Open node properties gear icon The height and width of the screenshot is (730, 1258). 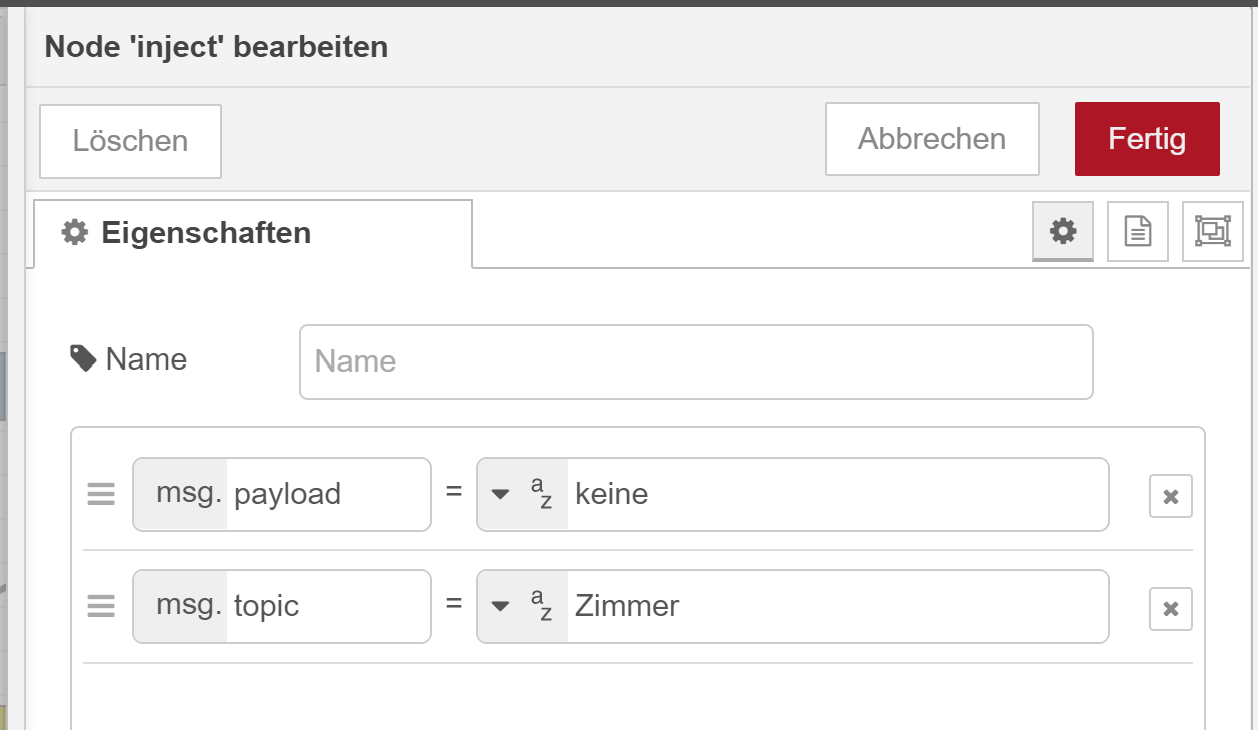click(x=1063, y=232)
